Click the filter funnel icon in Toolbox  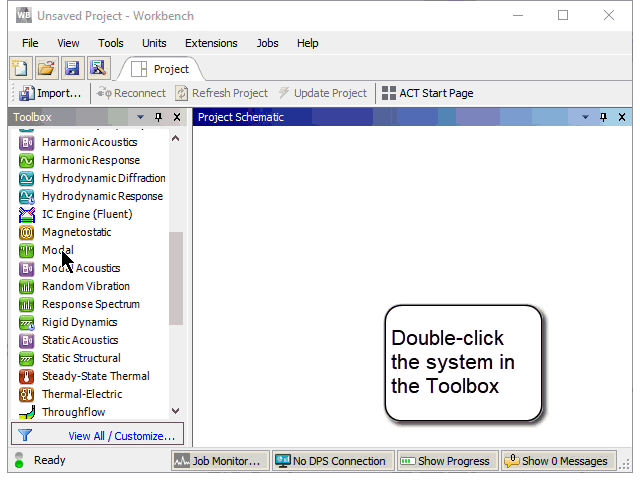(x=25, y=435)
